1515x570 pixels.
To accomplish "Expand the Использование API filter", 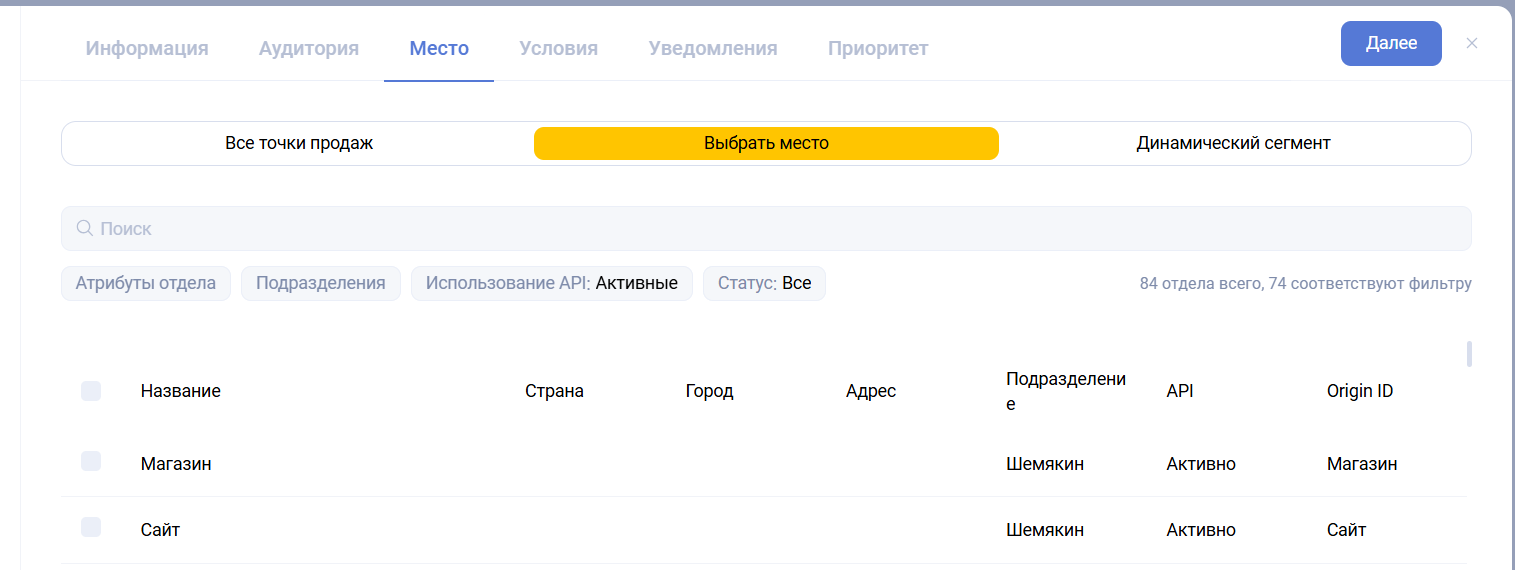I will point(551,284).
